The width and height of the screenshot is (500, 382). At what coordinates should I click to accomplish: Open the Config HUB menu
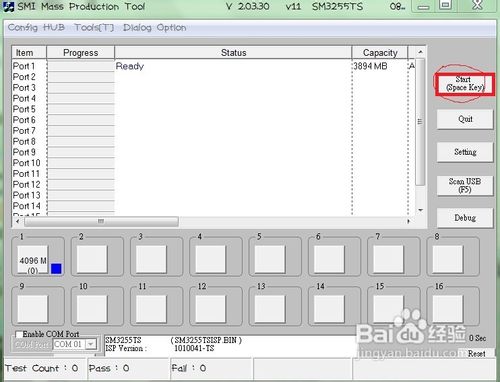tap(36, 27)
